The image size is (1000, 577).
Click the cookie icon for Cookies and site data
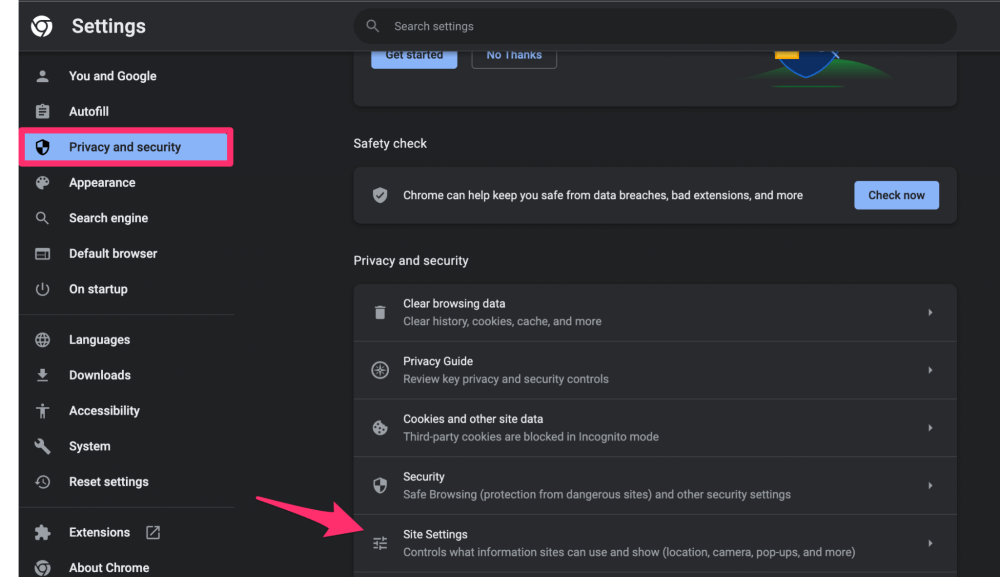380,428
